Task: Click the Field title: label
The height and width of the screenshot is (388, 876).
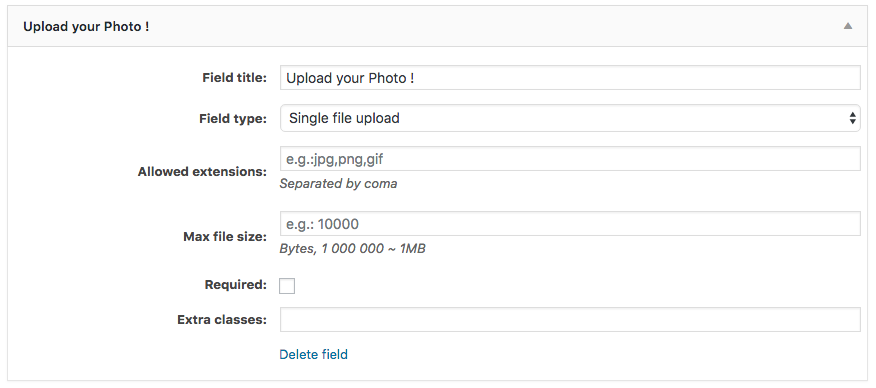Action: [235, 78]
